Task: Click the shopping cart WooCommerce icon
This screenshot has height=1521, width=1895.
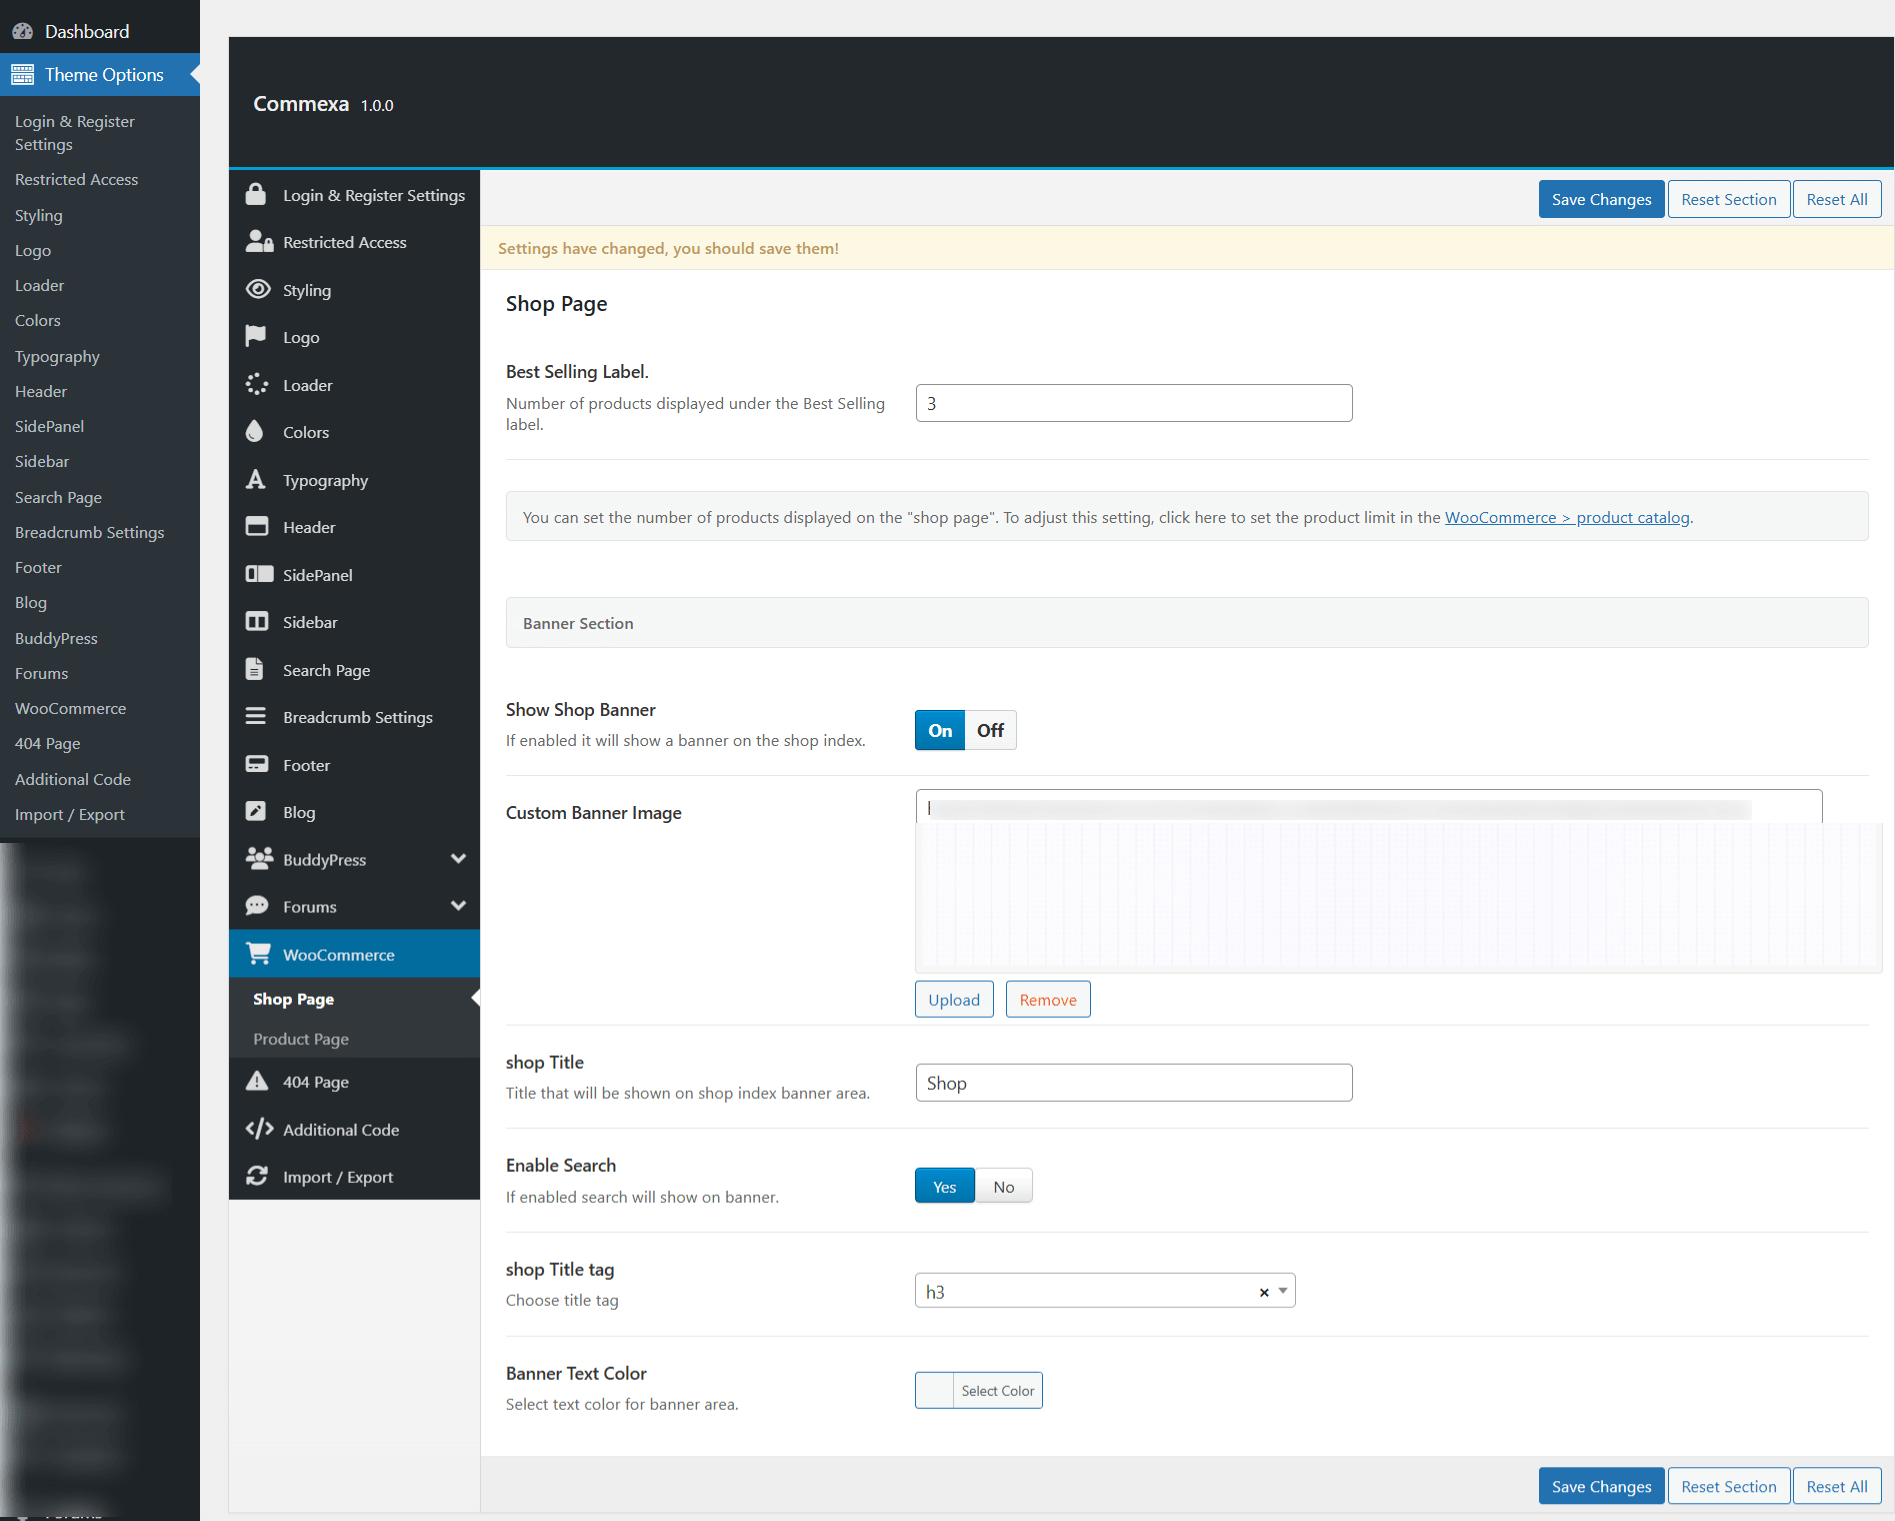Action: [x=258, y=954]
